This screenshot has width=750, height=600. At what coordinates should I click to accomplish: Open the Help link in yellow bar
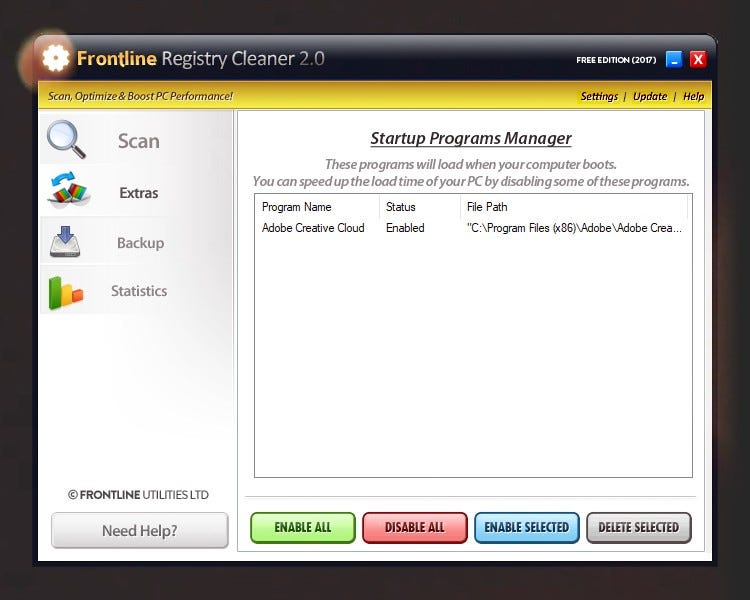tap(693, 96)
